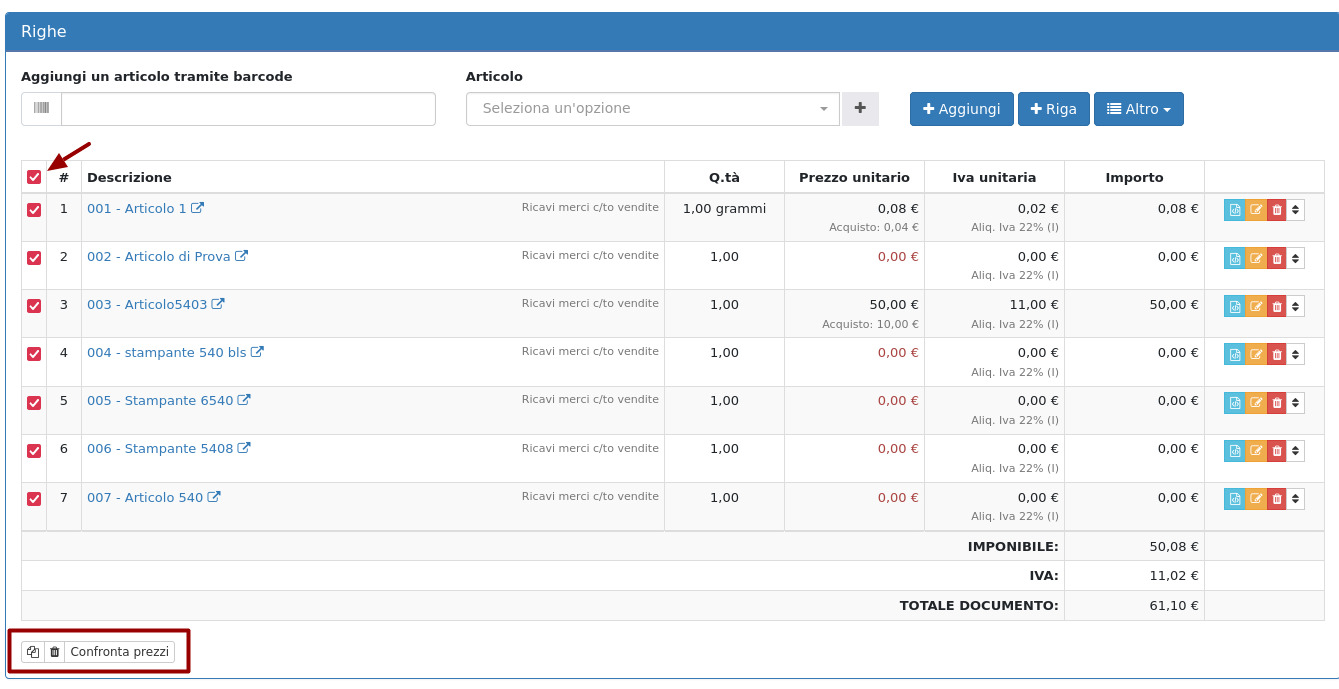Expand the Altro dropdown menu
The height and width of the screenshot is (689, 1339).
point(1138,109)
